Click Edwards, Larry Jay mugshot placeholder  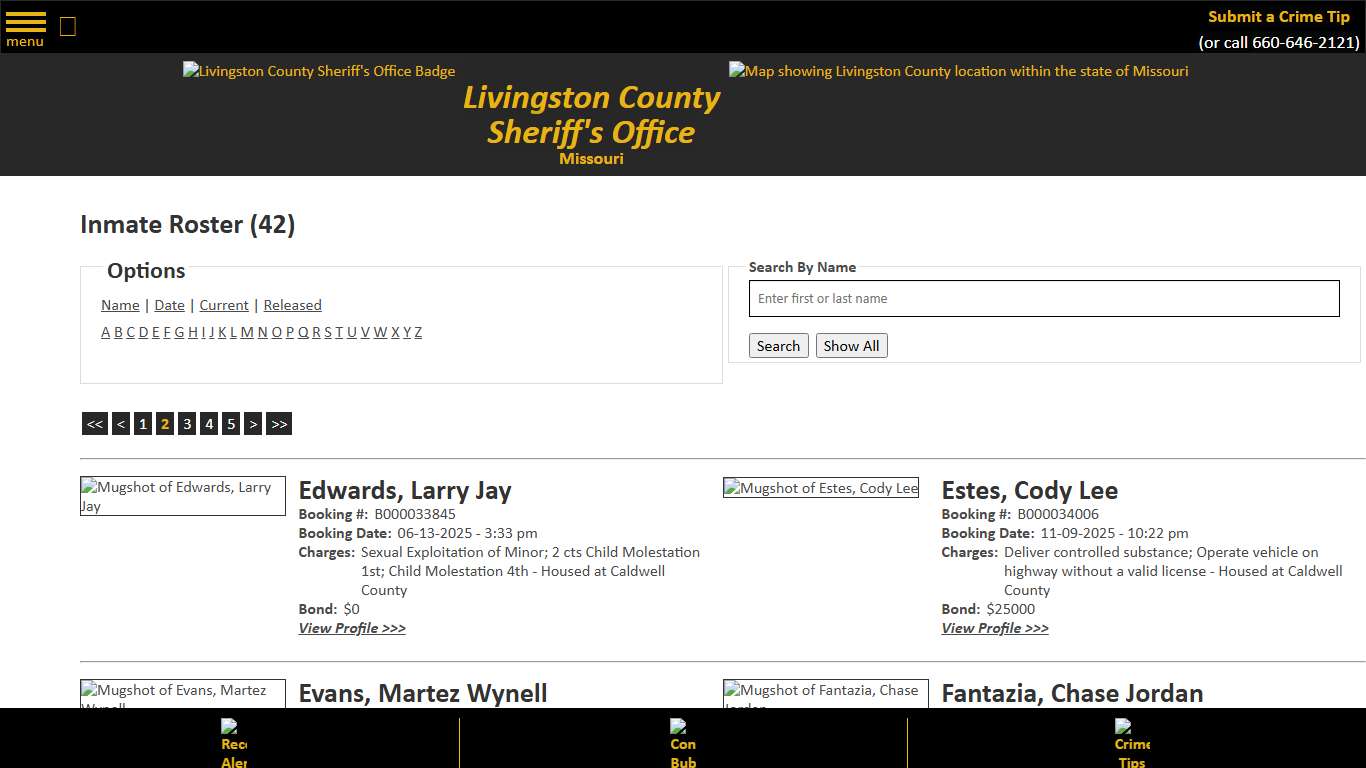(182, 495)
